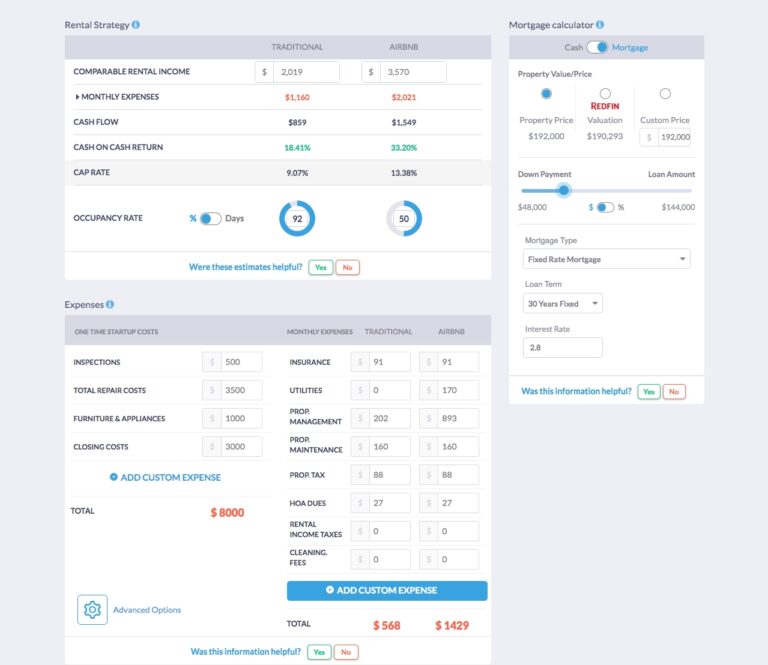
Task: Click the Expenses section info icon
Action: [x=110, y=304]
